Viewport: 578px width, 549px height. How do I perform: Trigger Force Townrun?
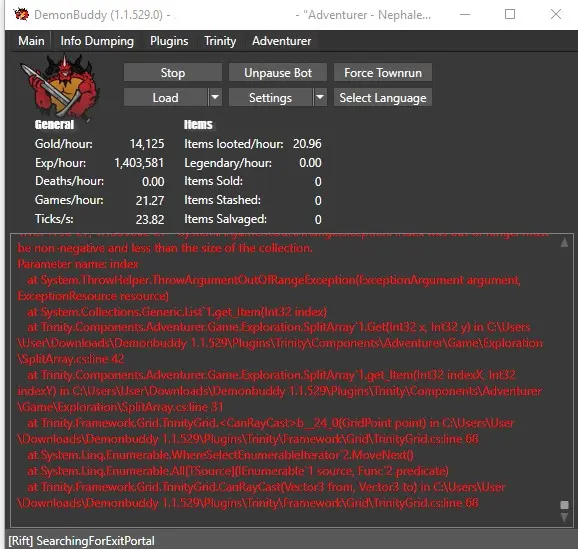coord(383,72)
